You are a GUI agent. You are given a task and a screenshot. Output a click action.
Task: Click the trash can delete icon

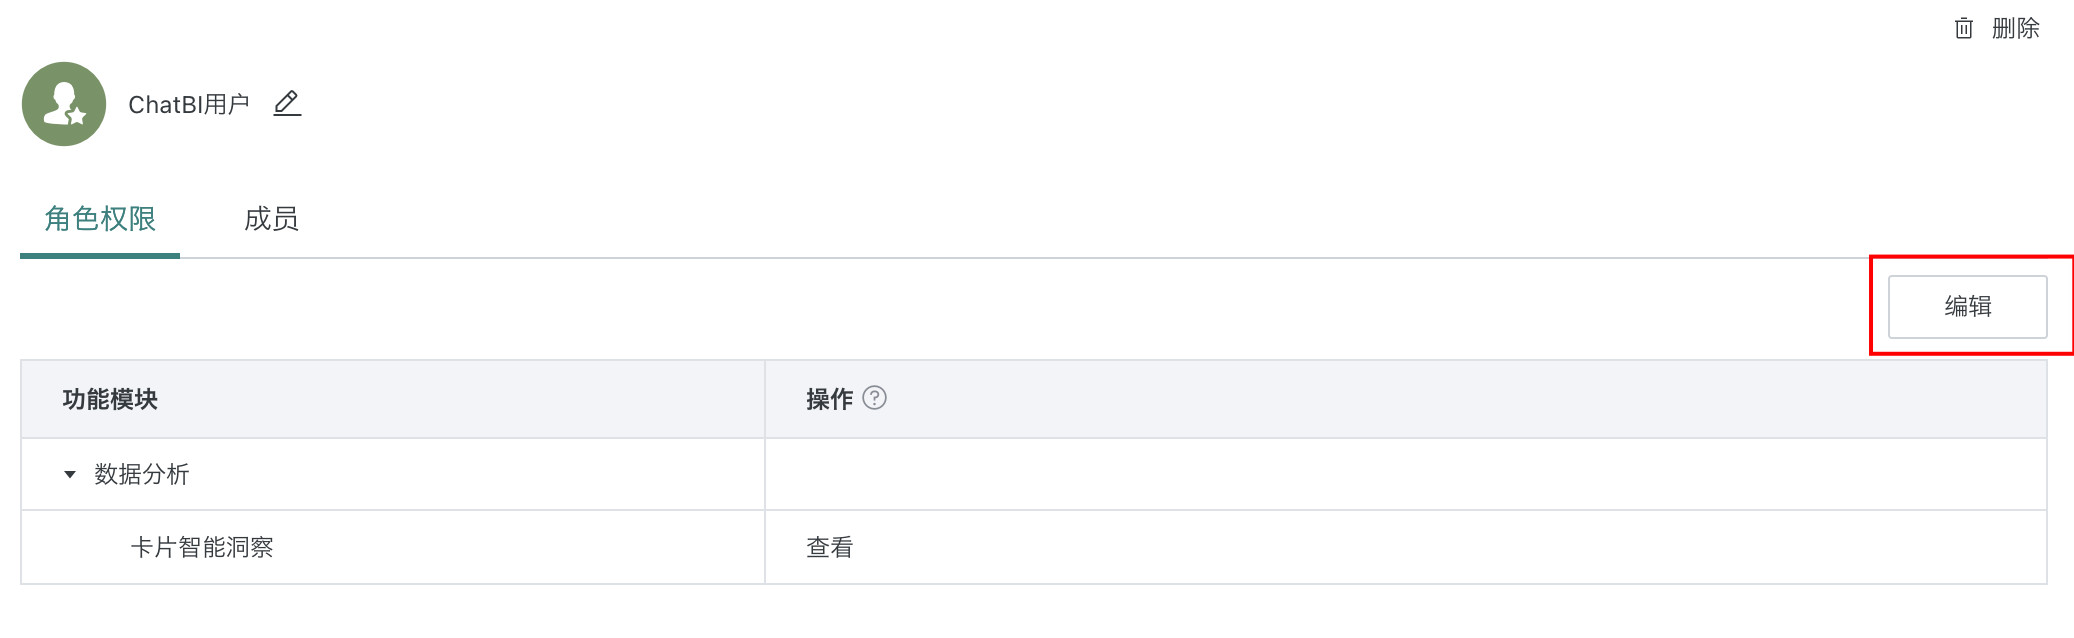click(1963, 28)
